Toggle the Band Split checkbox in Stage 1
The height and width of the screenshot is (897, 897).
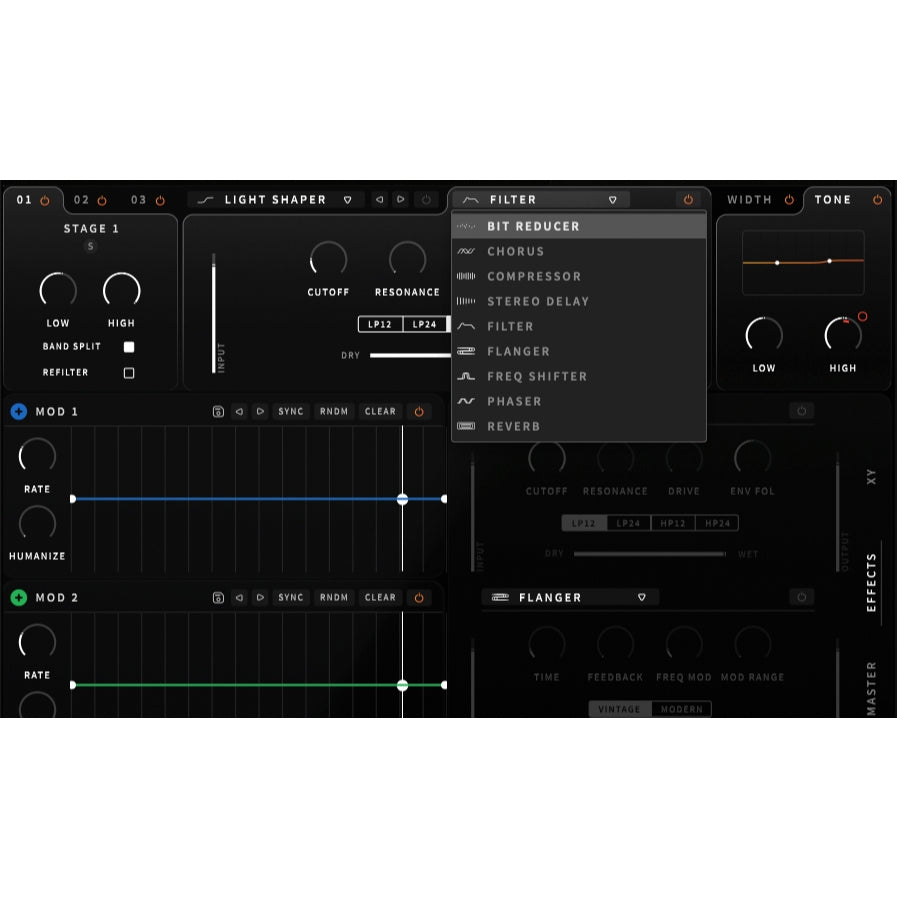(128, 346)
